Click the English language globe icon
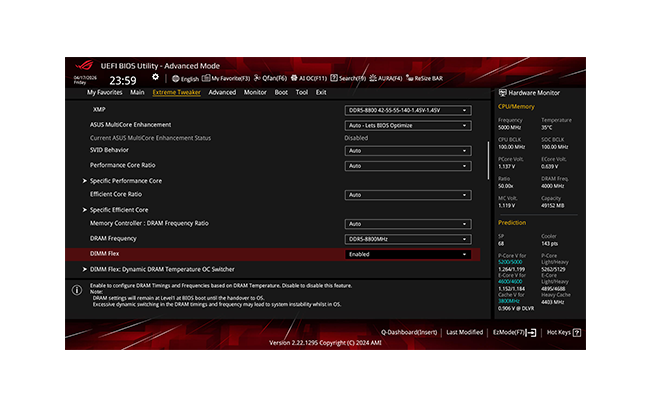Screen dimensions: 650x412 (x=175, y=78)
